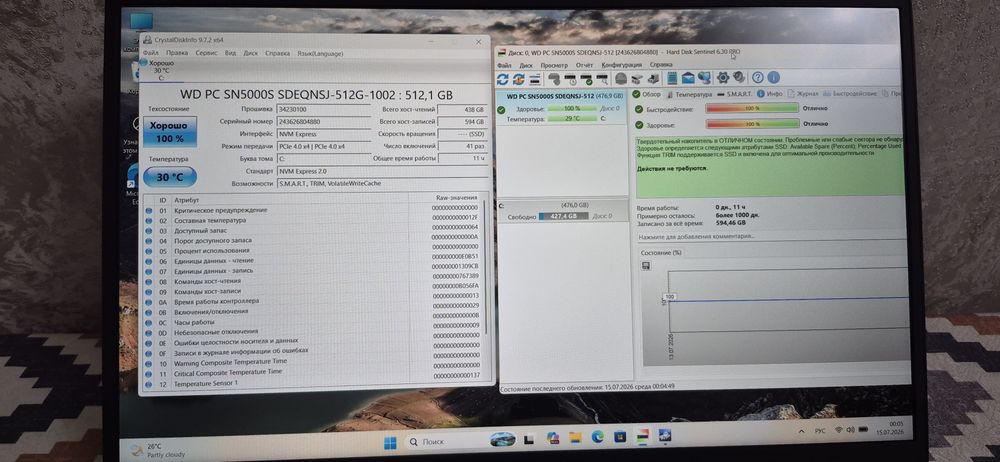
Task: Open Отчёт menu in Hard Disk Sentinel
Action: 584,65
